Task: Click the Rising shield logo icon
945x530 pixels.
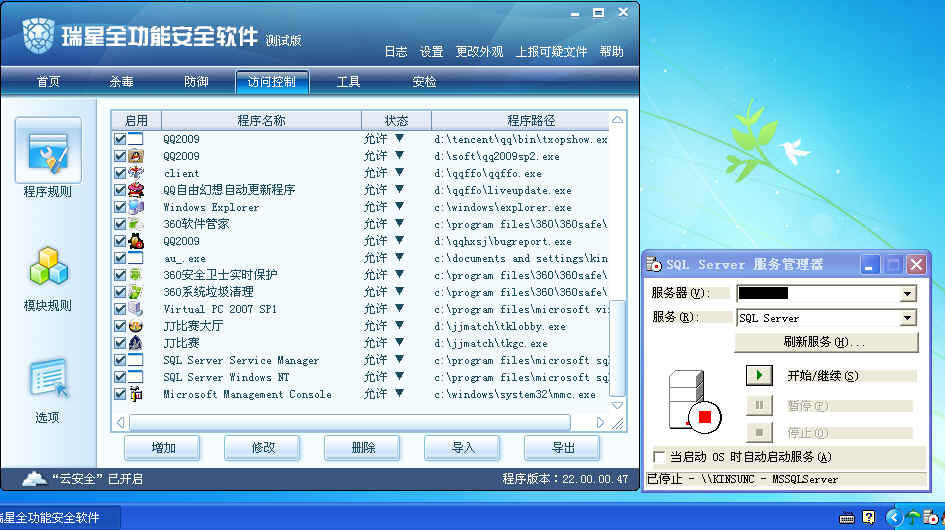Action: 39,35
